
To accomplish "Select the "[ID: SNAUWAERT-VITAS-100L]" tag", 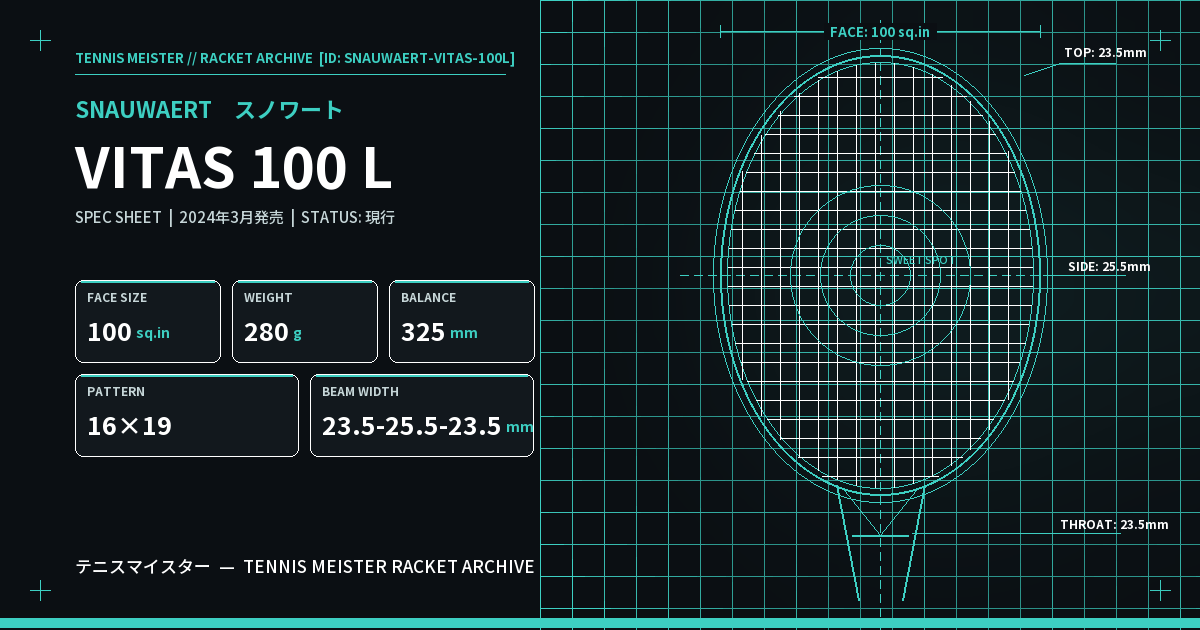I will (x=417, y=58).
